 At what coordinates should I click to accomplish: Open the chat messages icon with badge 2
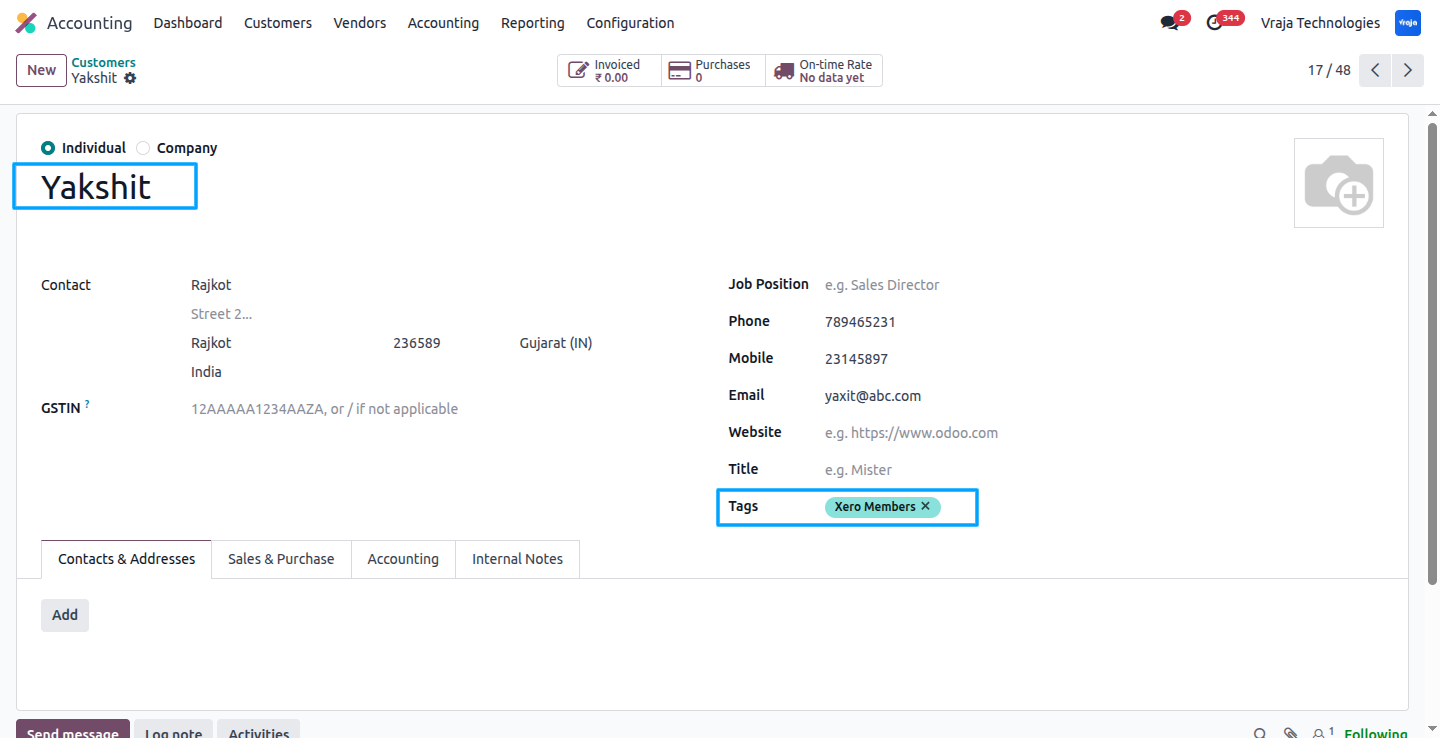[x=1170, y=23]
